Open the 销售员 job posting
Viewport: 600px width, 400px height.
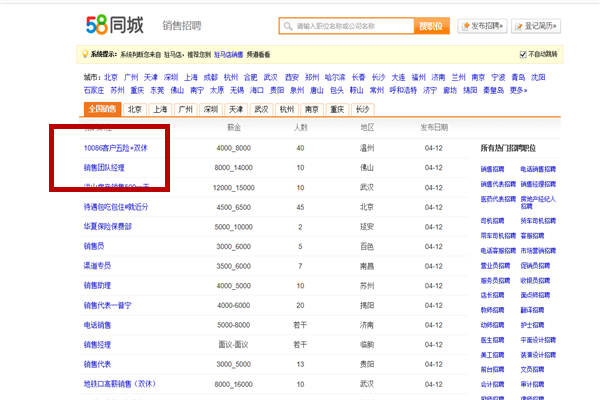[x=94, y=246]
